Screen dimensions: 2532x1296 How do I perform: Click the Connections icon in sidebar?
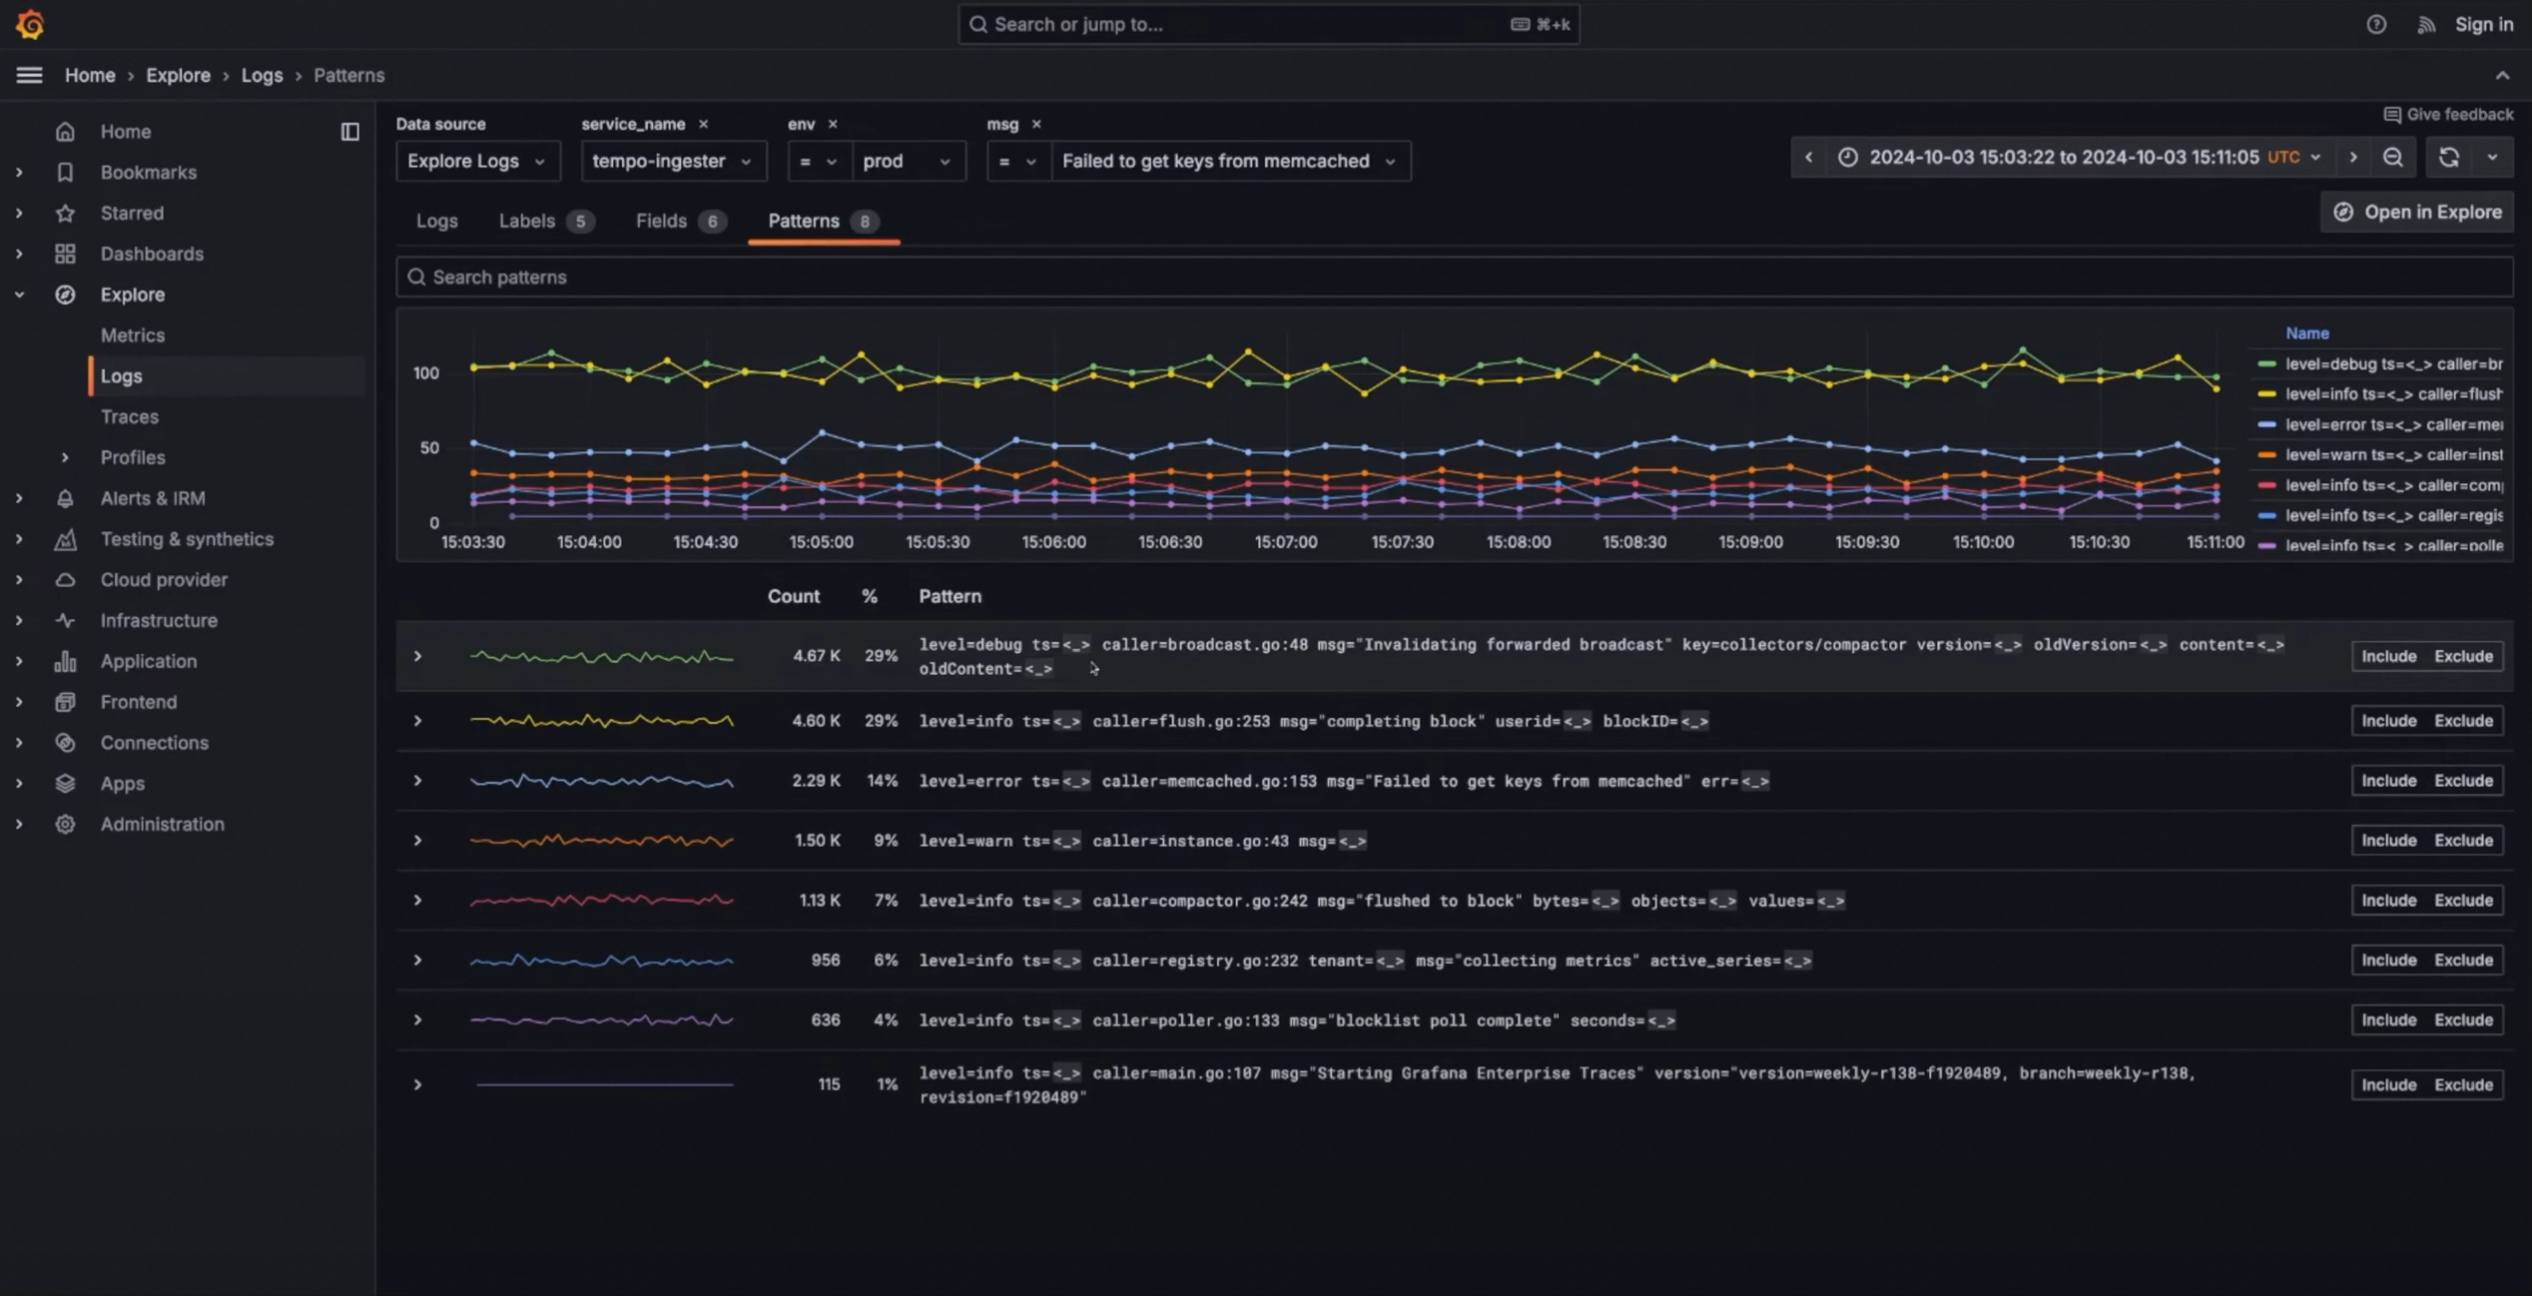[x=65, y=743]
